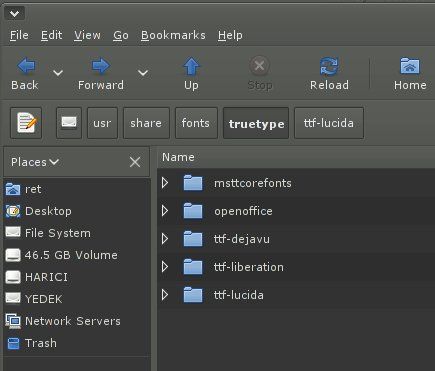The width and height of the screenshot is (435, 371).
Task: Open the Edit menu
Action: pos(51,35)
